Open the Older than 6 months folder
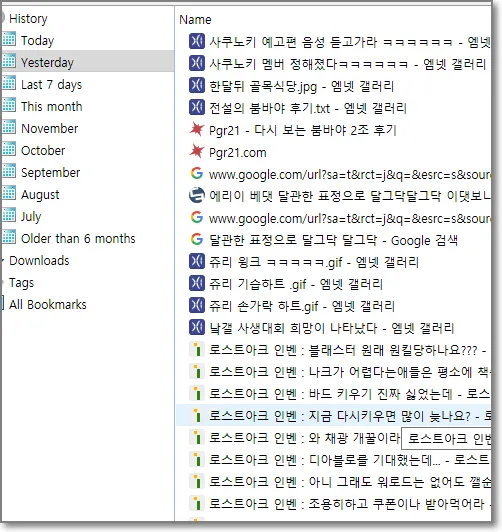Viewport: 502px width, 532px height. click(x=78, y=239)
